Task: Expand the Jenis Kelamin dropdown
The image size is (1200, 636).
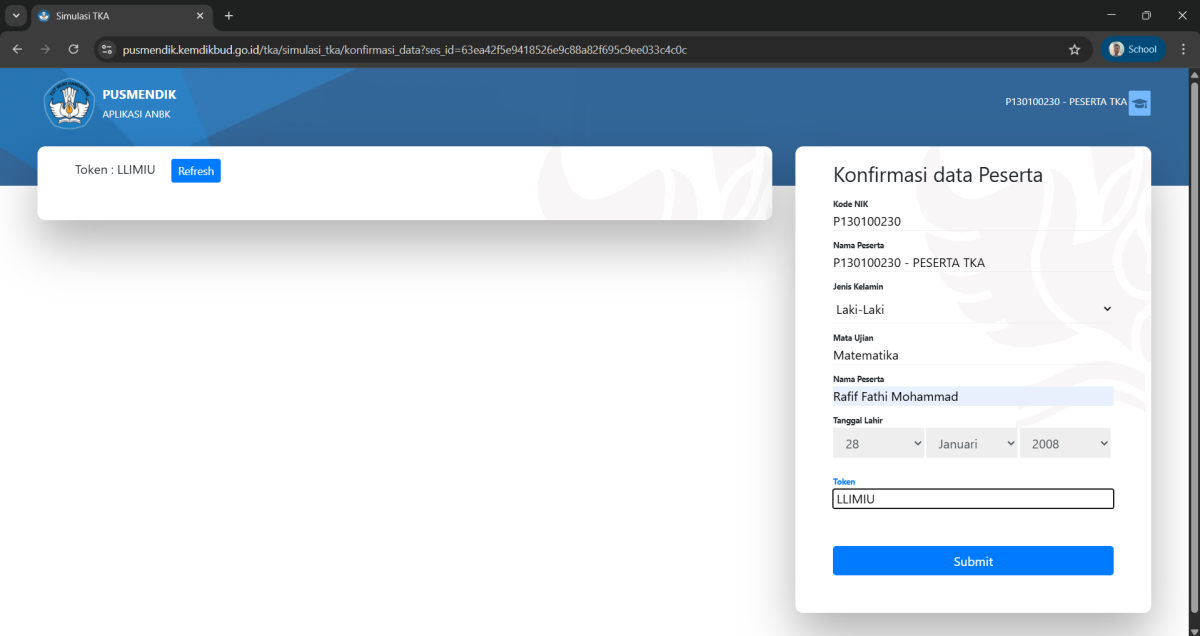Action: (x=972, y=309)
